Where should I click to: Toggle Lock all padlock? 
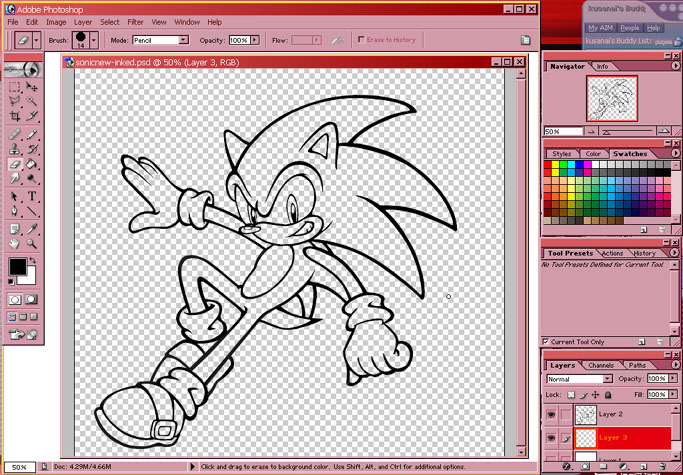[x=608, y=395]
